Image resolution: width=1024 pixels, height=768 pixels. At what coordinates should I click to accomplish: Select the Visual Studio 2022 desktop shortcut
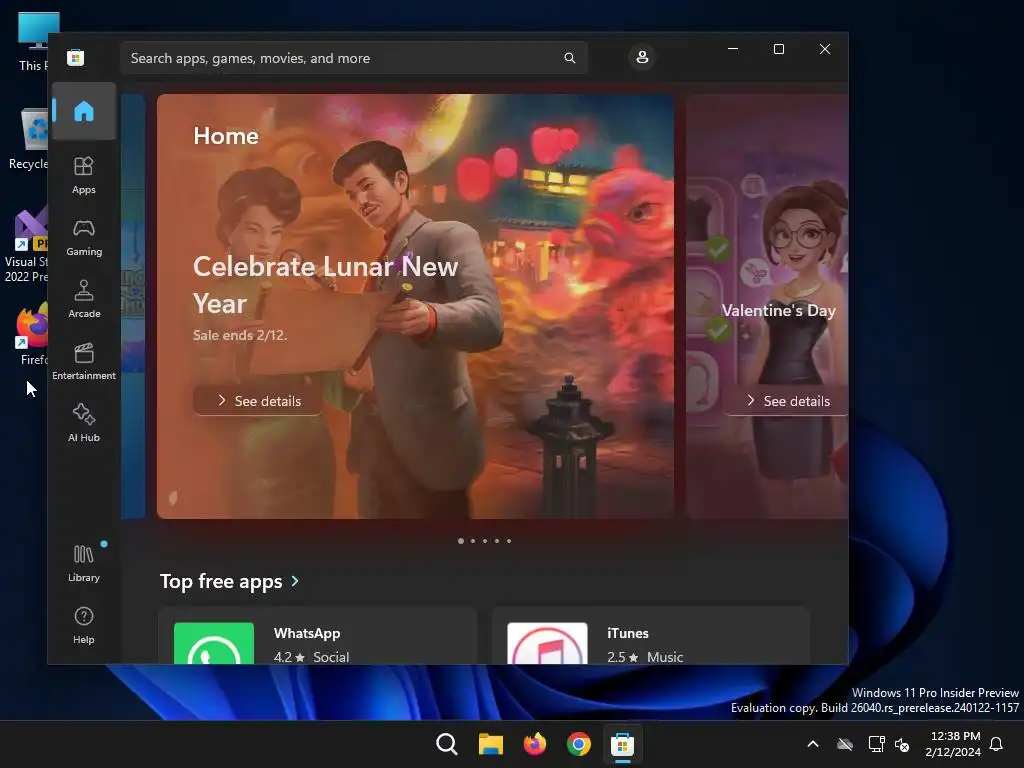click(x=25, y=245)
